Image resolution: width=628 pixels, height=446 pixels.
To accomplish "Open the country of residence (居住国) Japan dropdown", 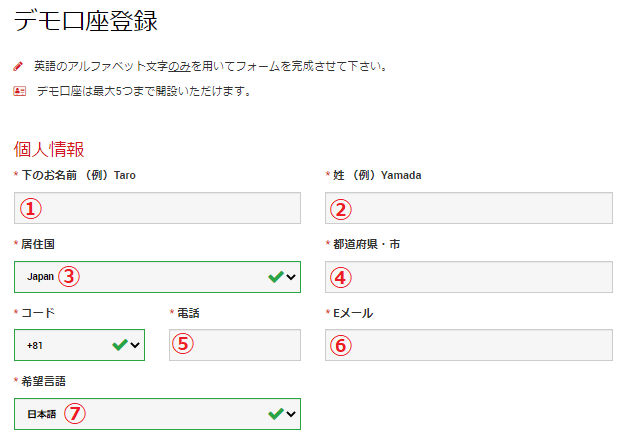I will [x=157, y=277].
